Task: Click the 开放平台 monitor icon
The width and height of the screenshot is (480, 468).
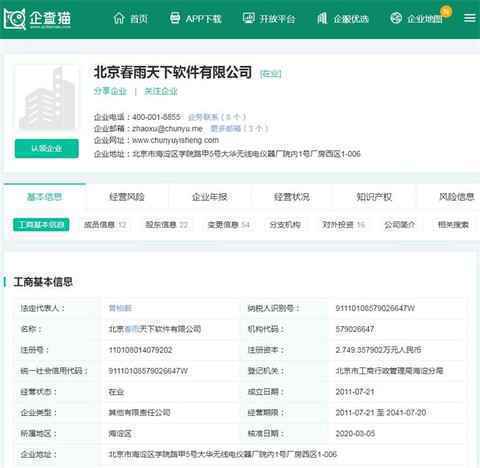Action: click(248, 18)
